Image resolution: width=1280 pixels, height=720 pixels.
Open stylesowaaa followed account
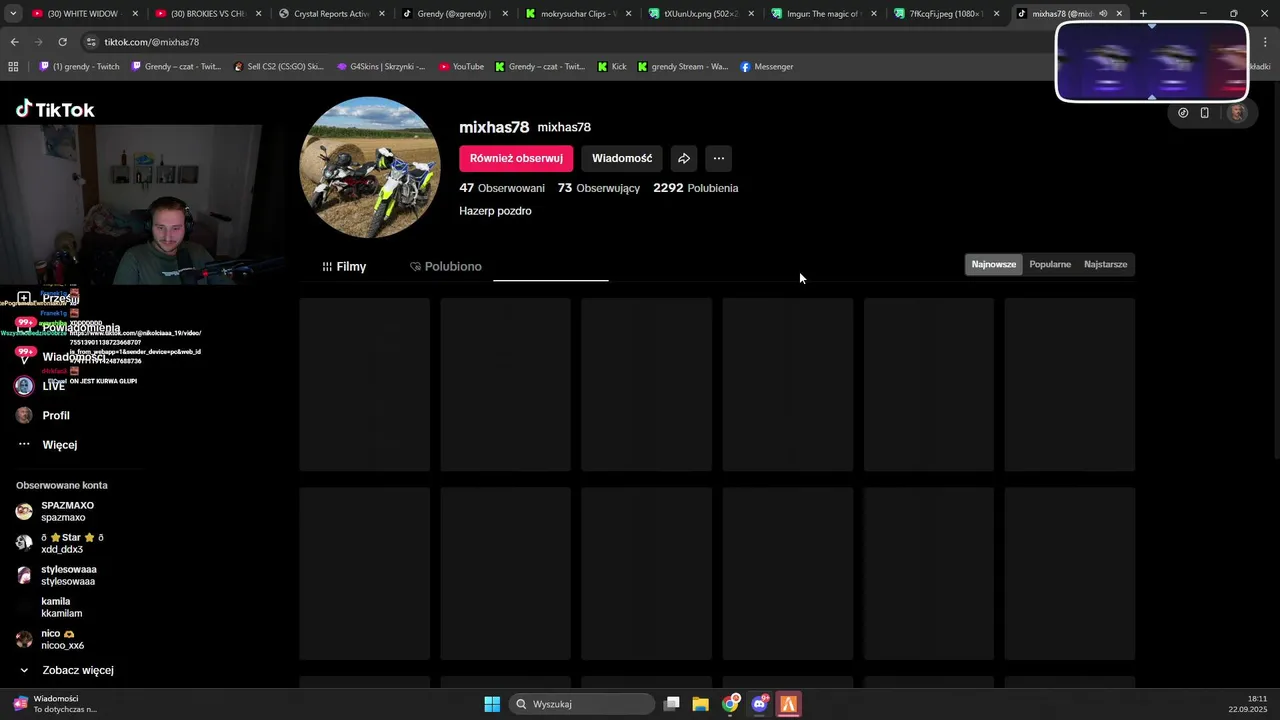[67, 575]
